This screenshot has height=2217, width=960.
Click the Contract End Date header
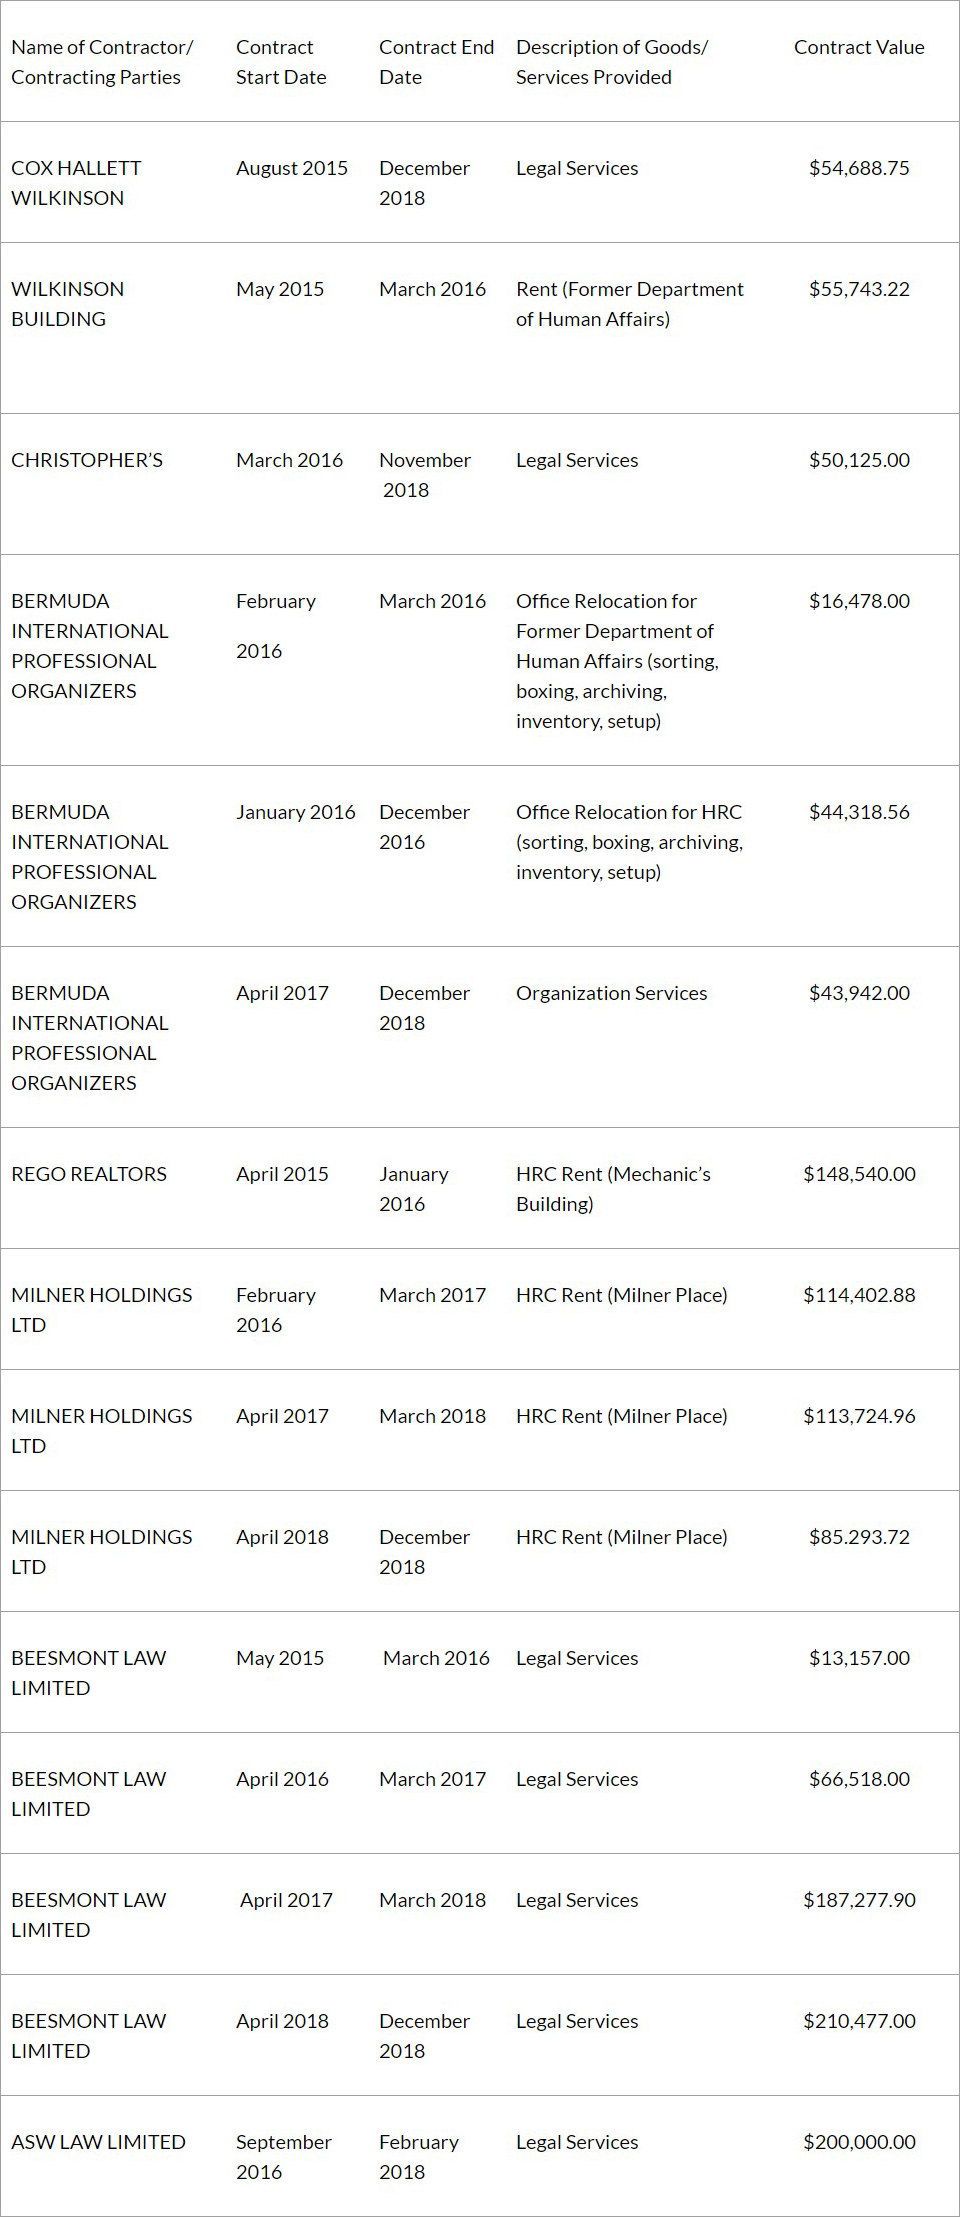tap(436, 62)
